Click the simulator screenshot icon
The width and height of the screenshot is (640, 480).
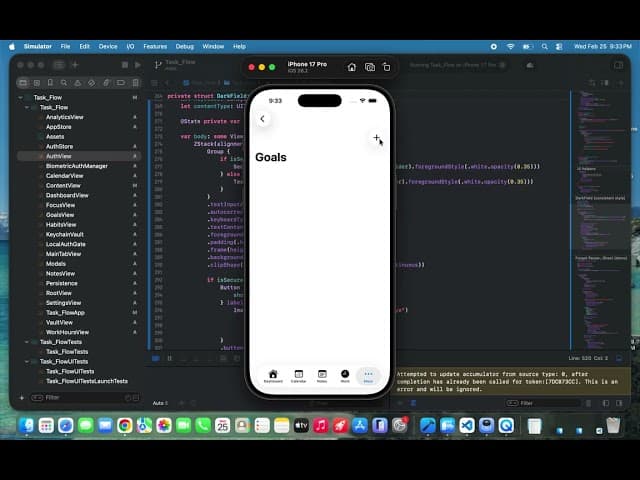pos(369,67)
